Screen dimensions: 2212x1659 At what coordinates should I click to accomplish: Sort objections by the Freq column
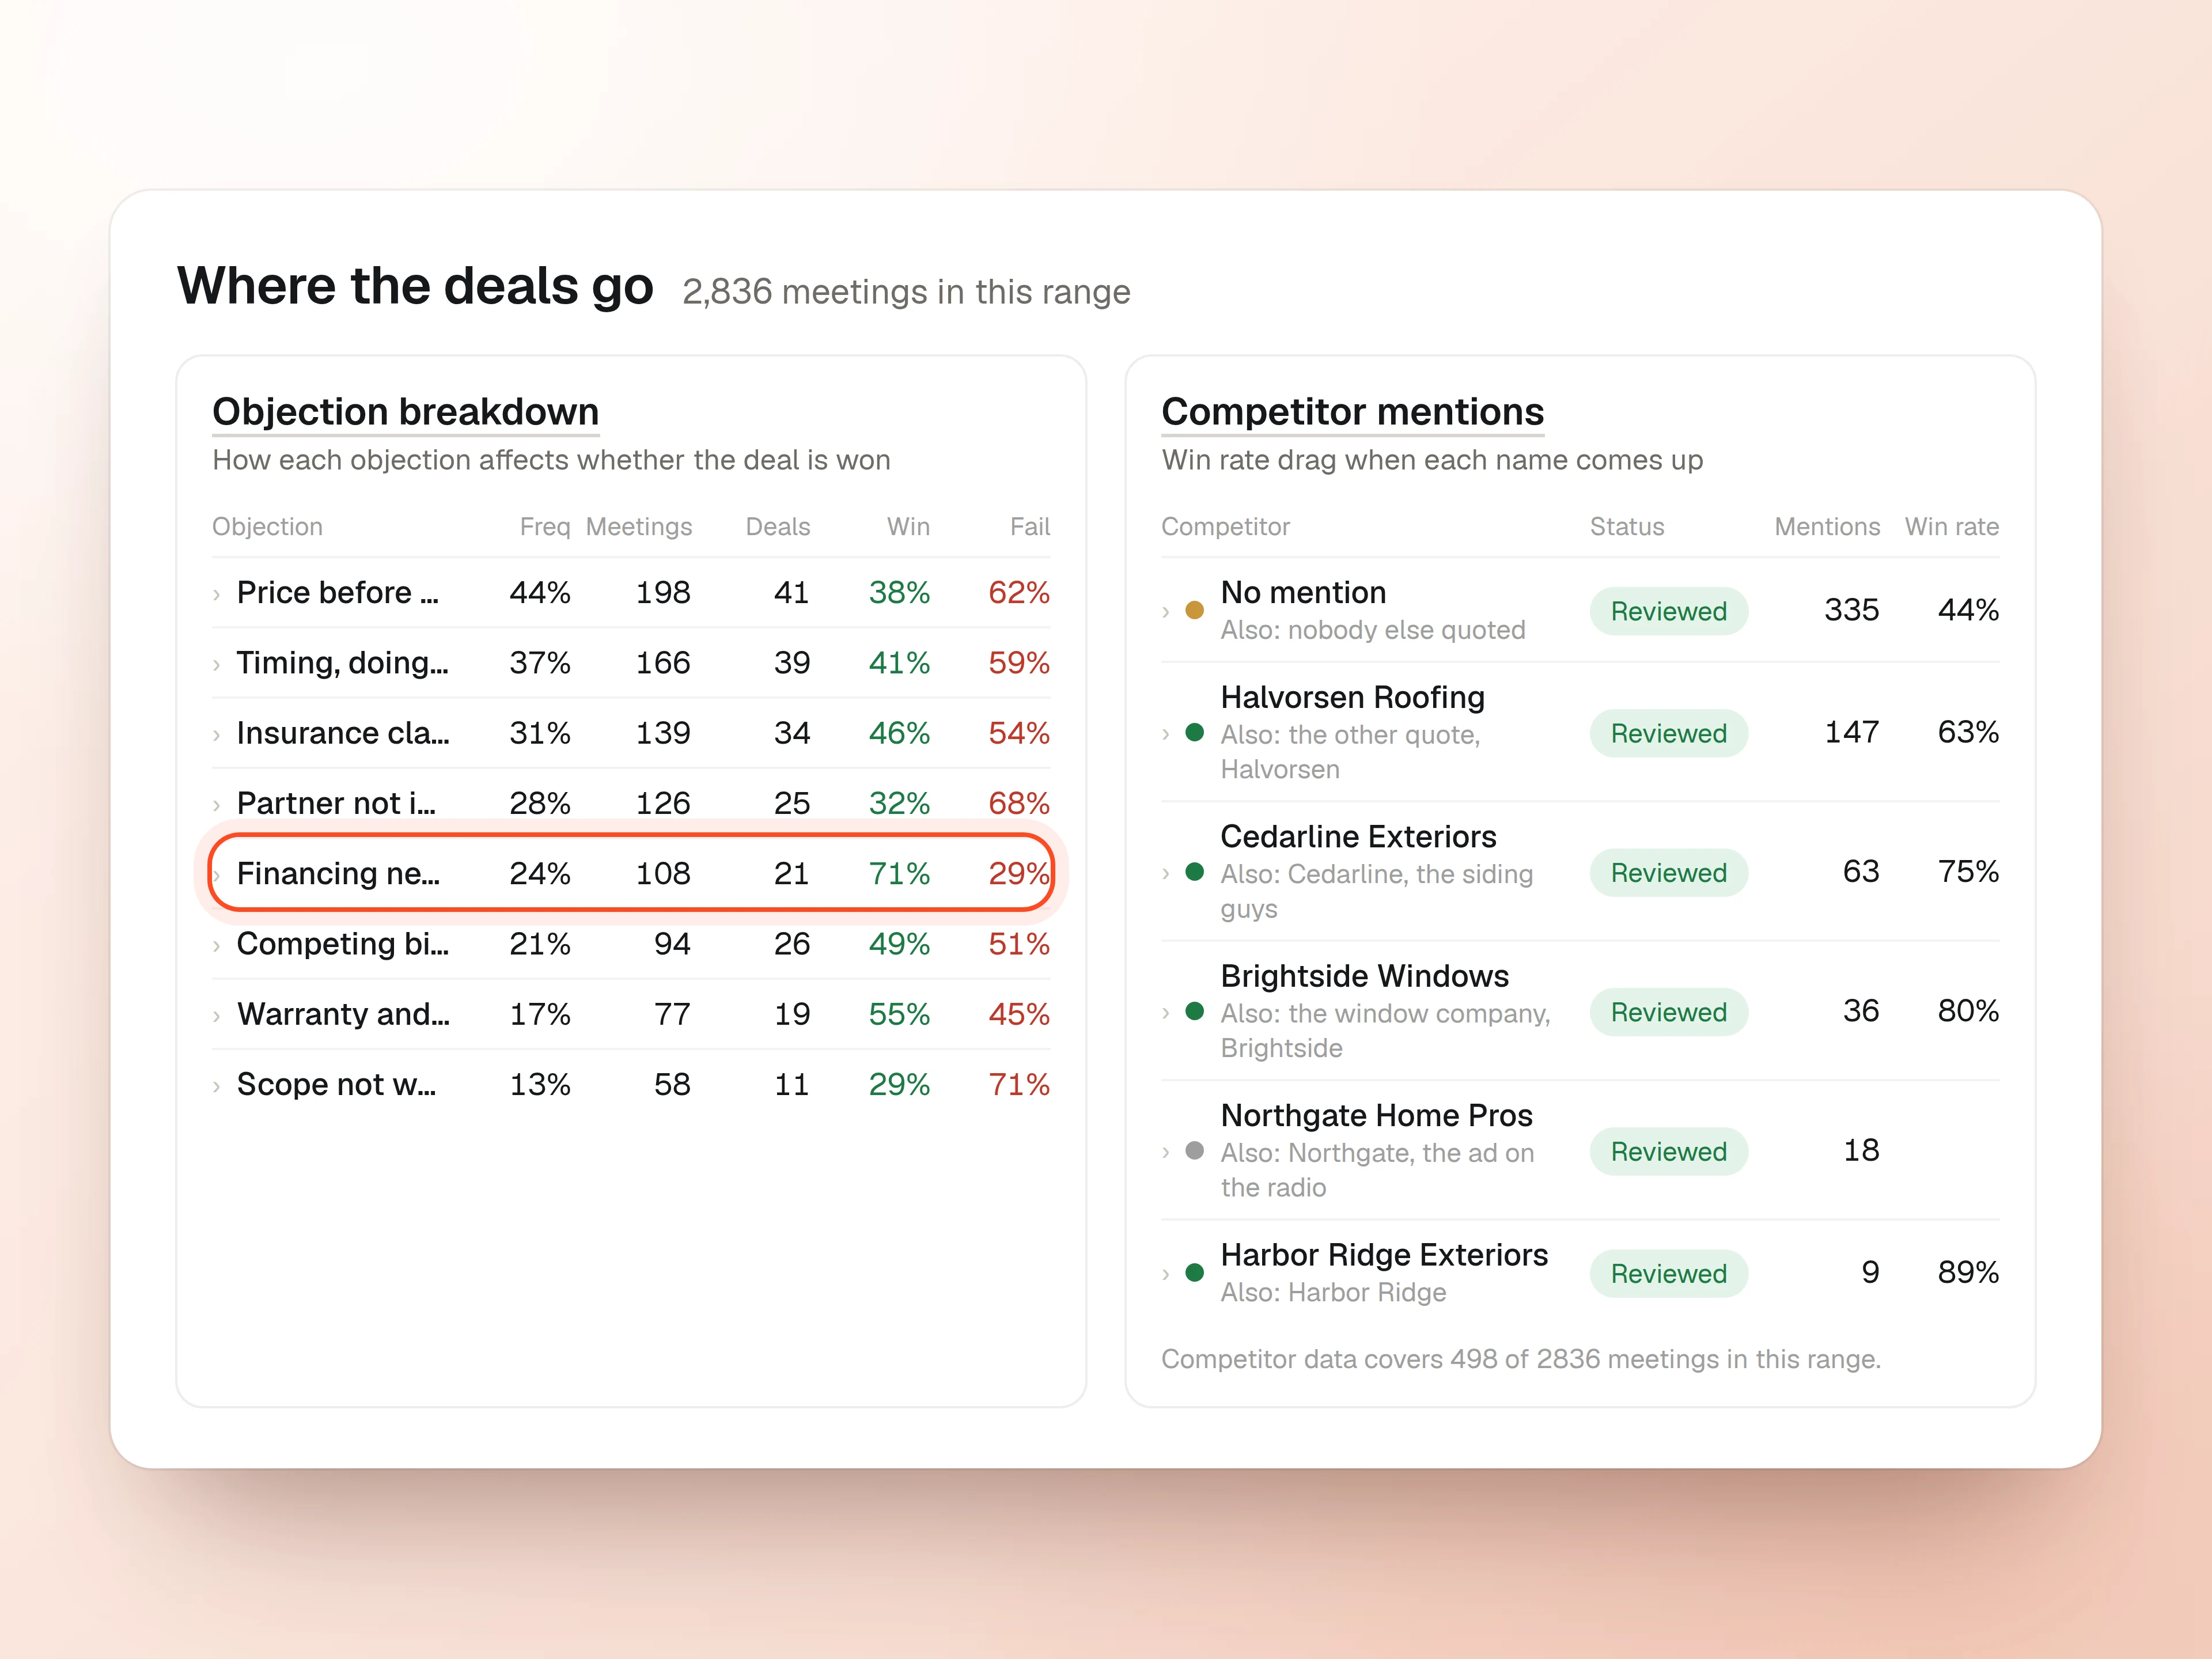[x=544, y=527]
